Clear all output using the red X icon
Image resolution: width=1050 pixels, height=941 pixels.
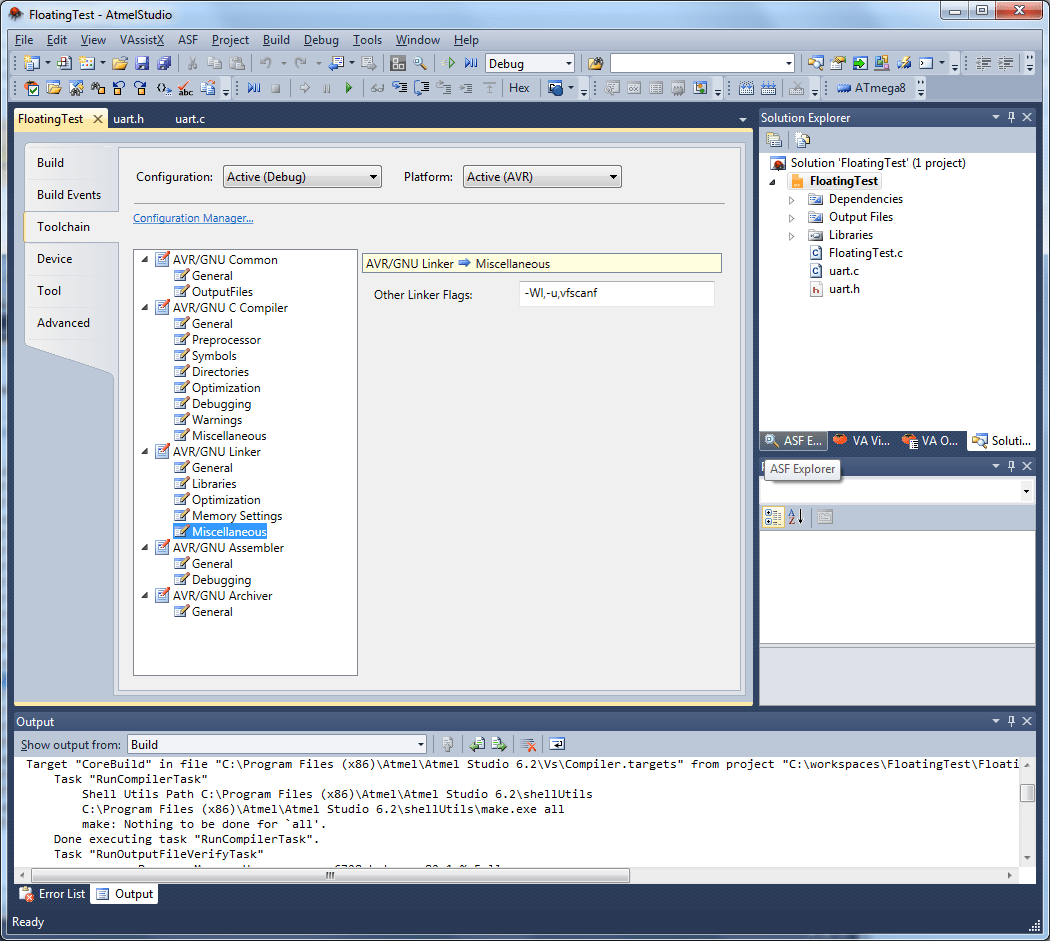(527, 744)
